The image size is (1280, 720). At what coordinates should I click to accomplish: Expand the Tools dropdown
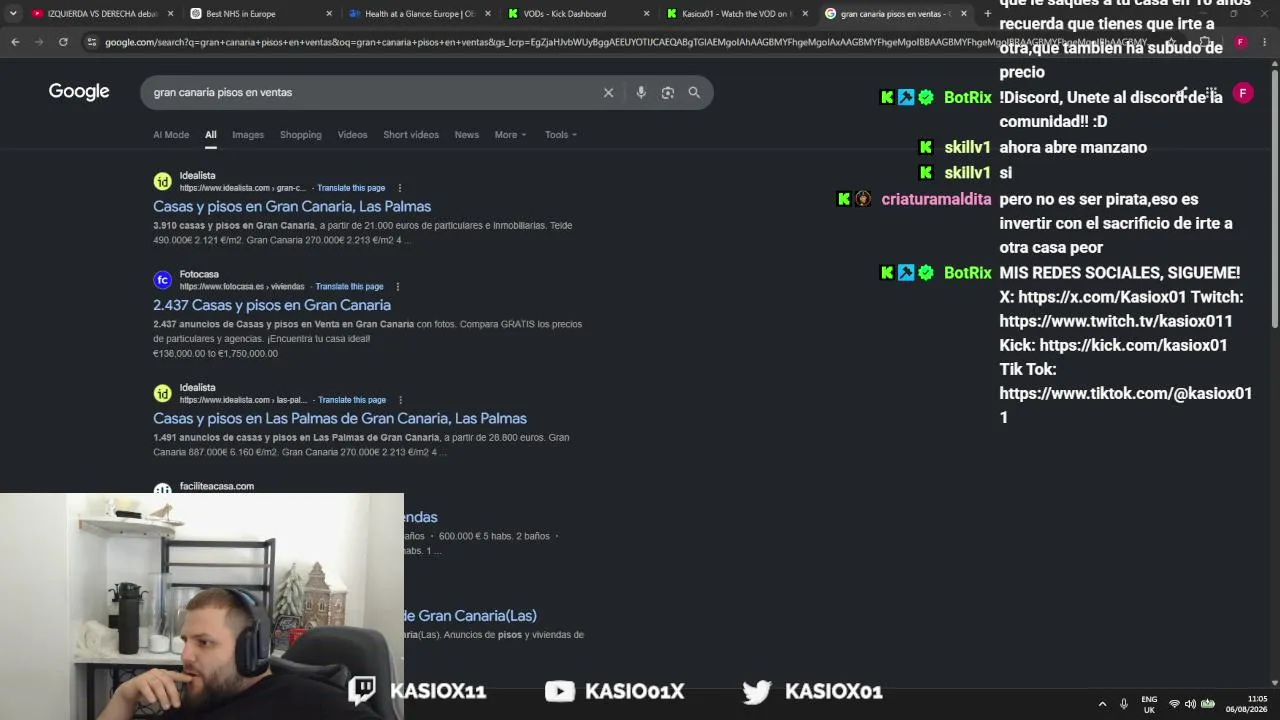tap(561, 135)
